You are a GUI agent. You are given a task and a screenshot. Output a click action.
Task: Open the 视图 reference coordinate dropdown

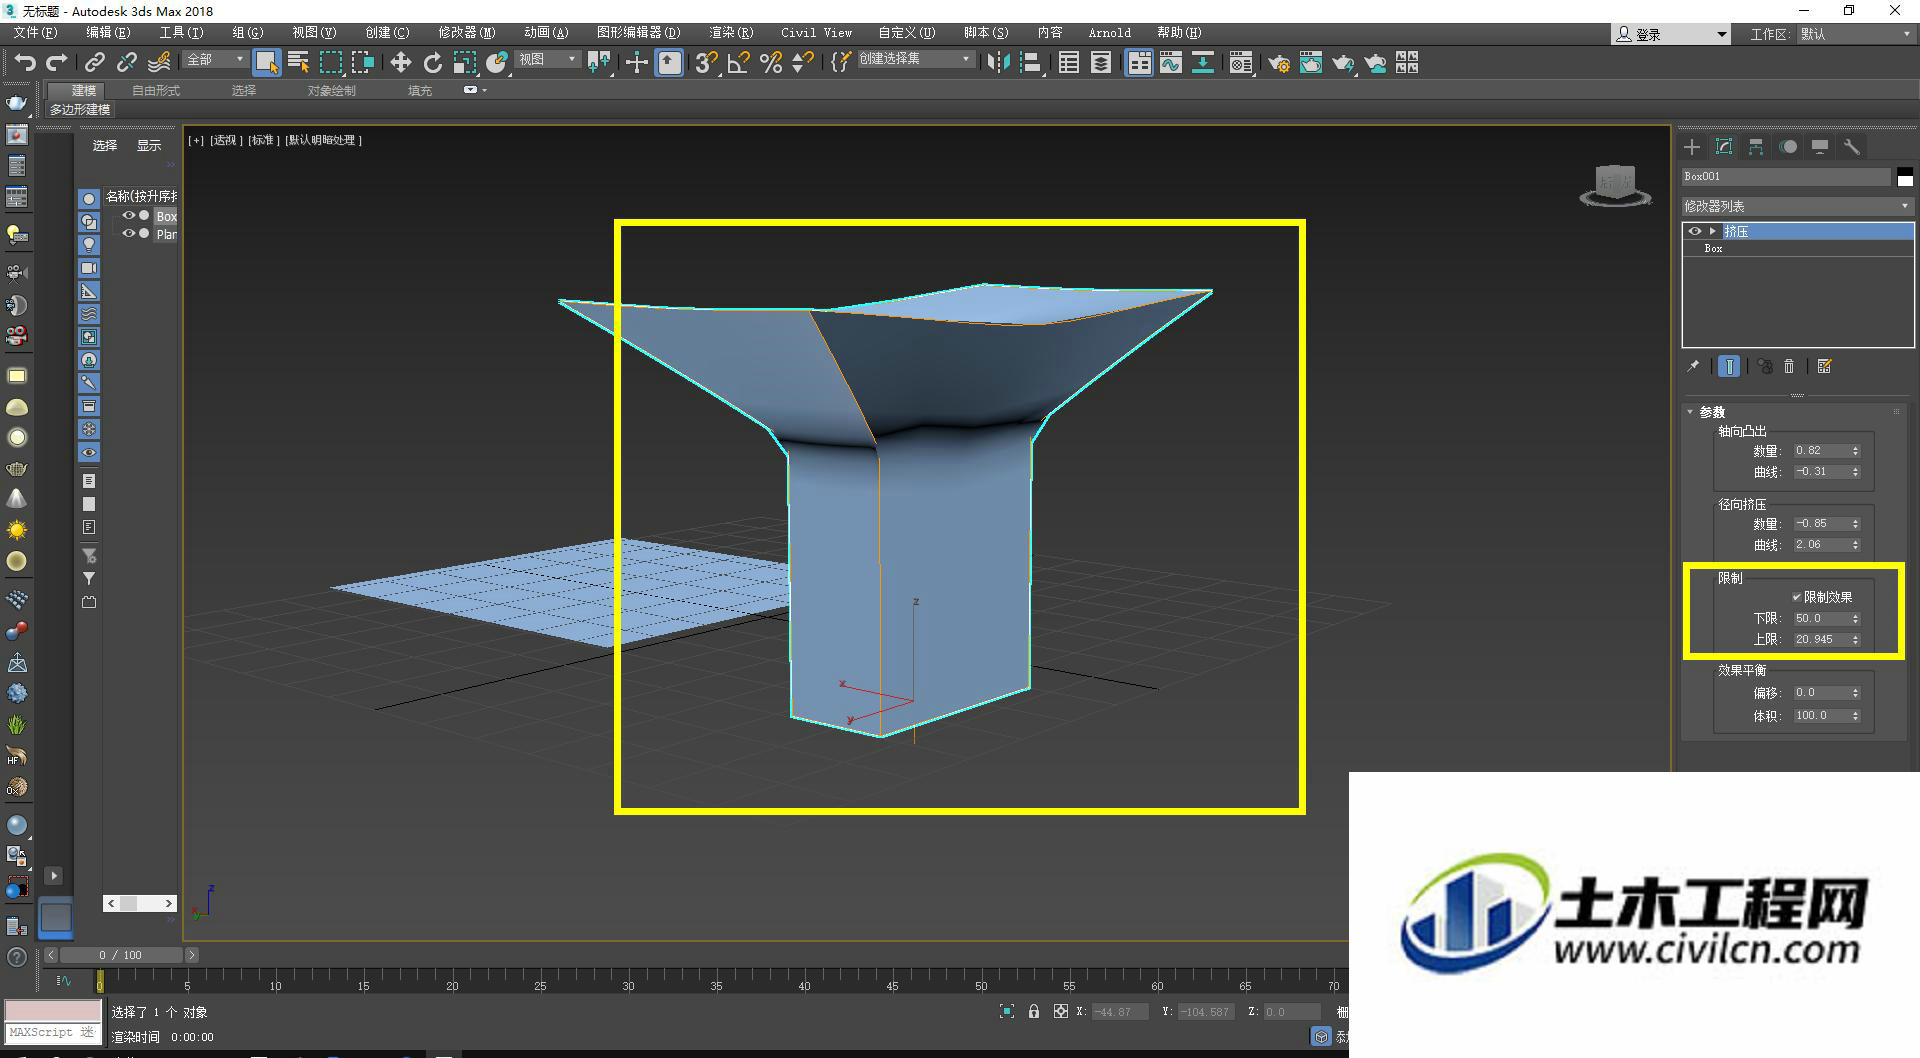click(548, 60)
